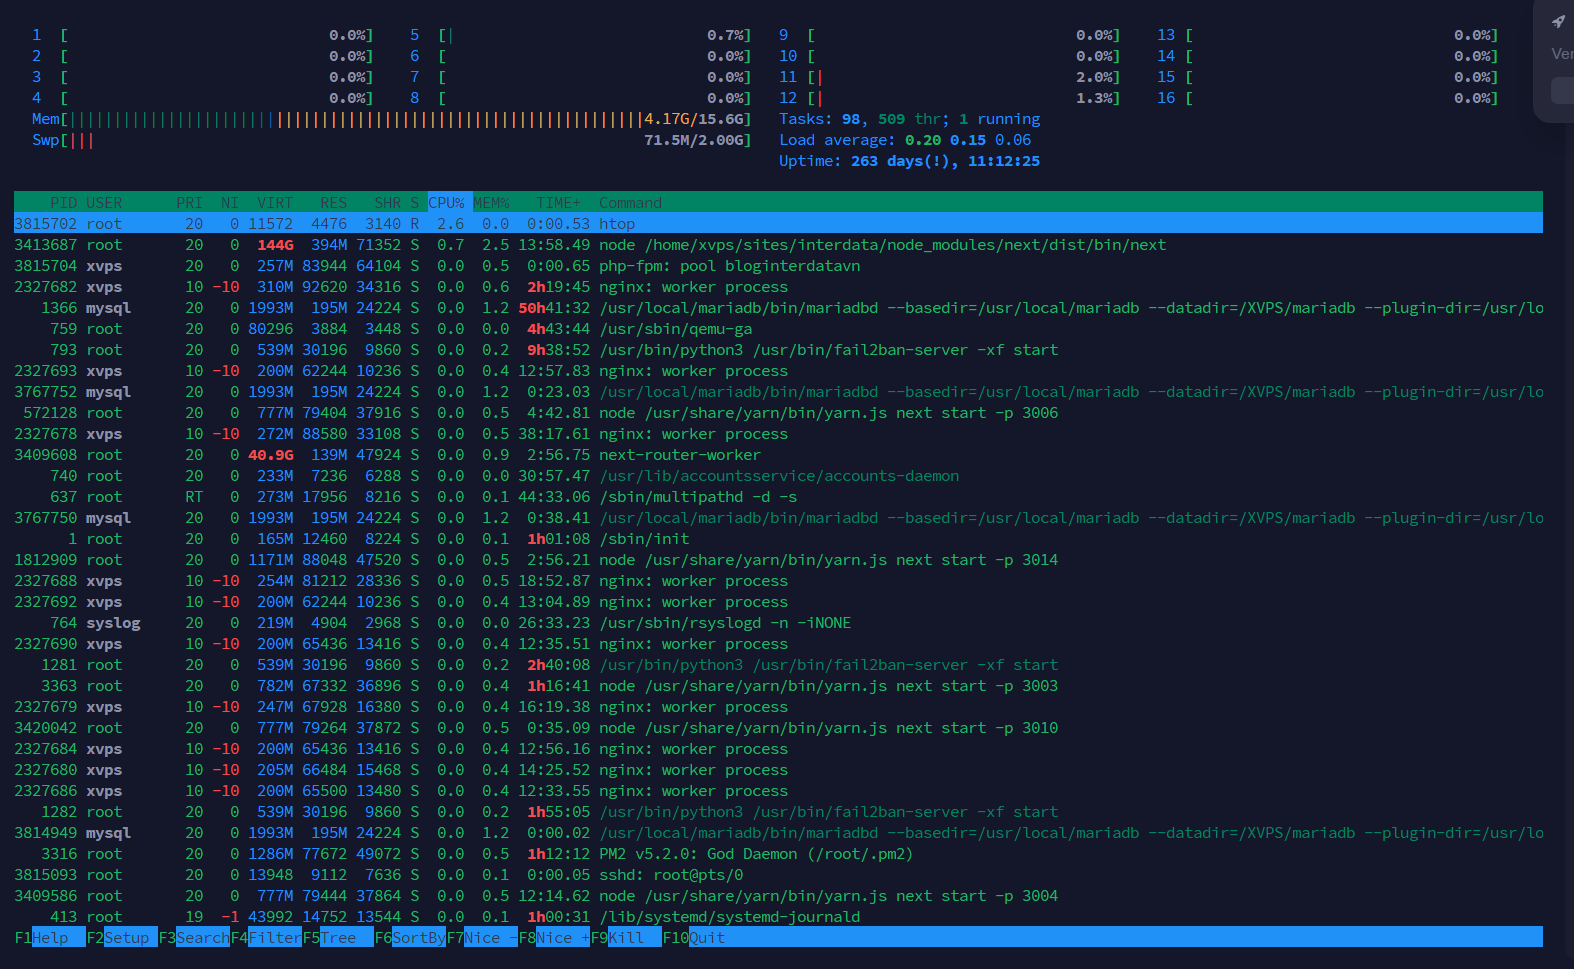1574x969 pixels.
Task: Click the 50h41:32 TIME+ value
Action: (x=554, y=308)
